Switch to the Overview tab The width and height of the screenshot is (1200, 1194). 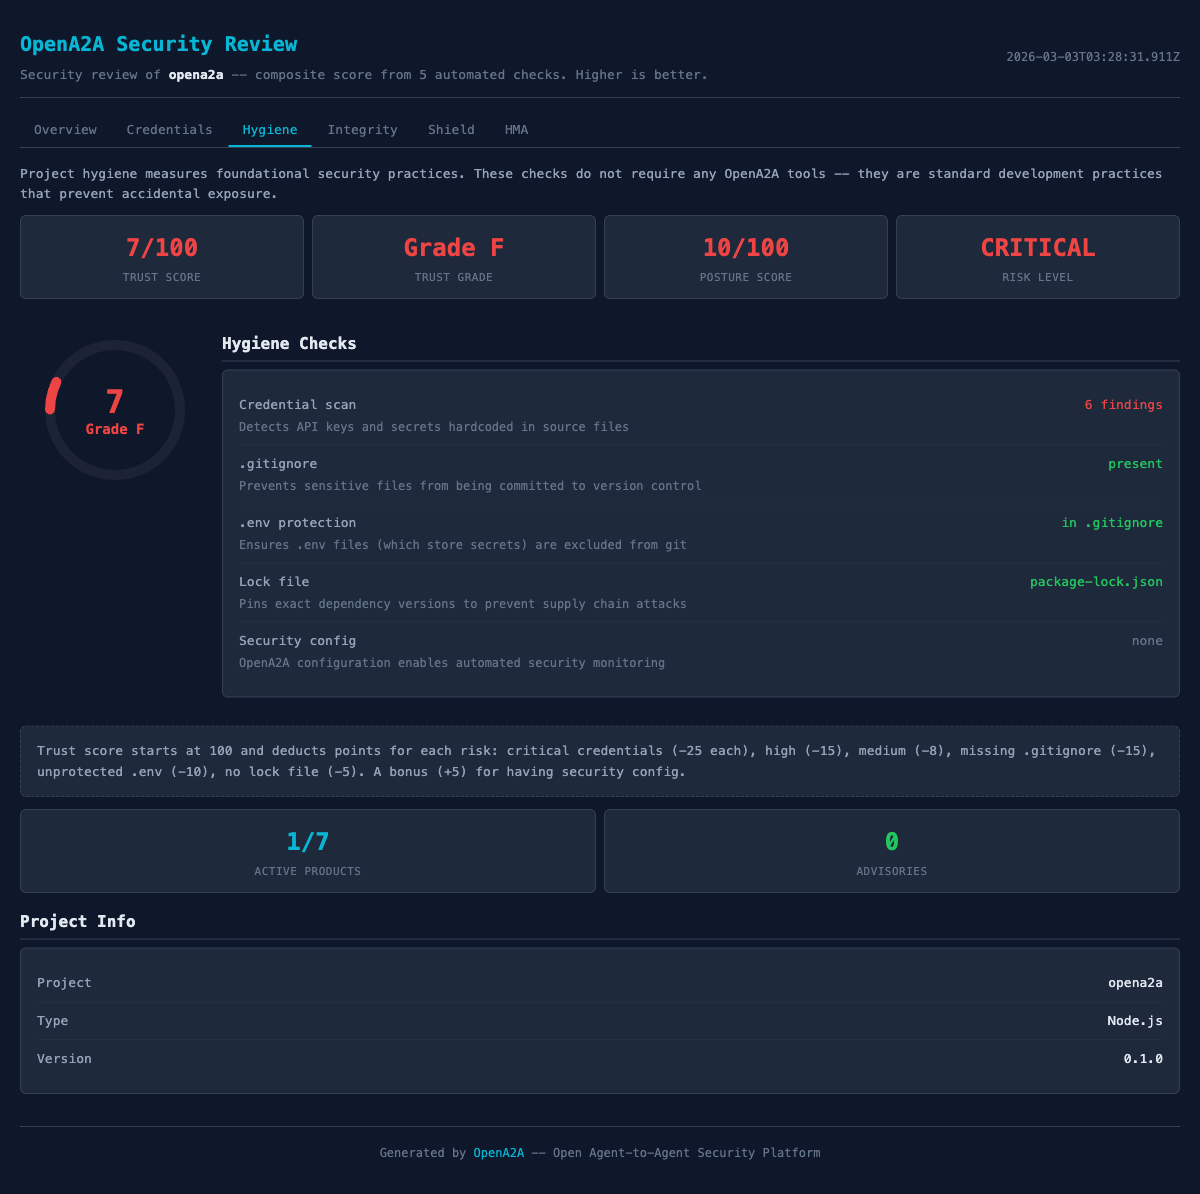(x=66, y=129)
